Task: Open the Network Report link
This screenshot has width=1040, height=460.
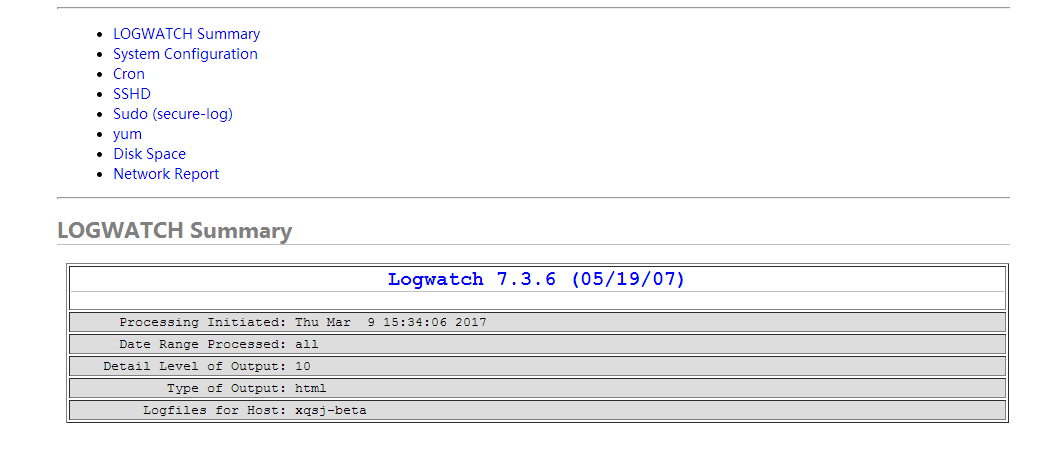Action: pos(166,174)
